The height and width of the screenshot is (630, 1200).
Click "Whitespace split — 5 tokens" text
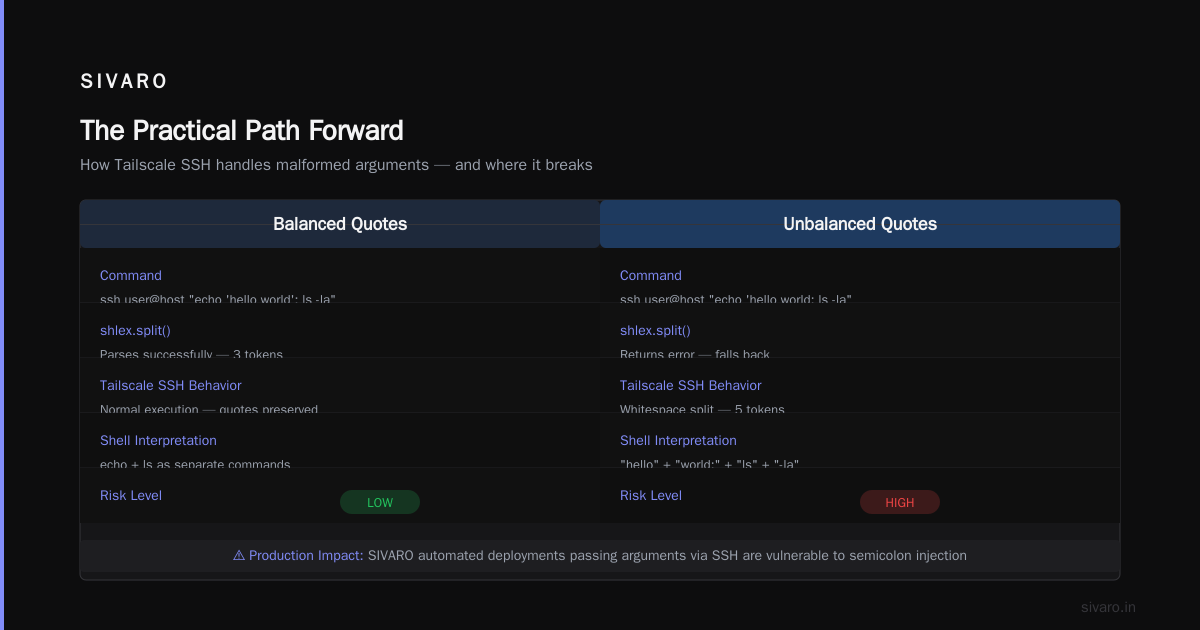pos(702,409)
